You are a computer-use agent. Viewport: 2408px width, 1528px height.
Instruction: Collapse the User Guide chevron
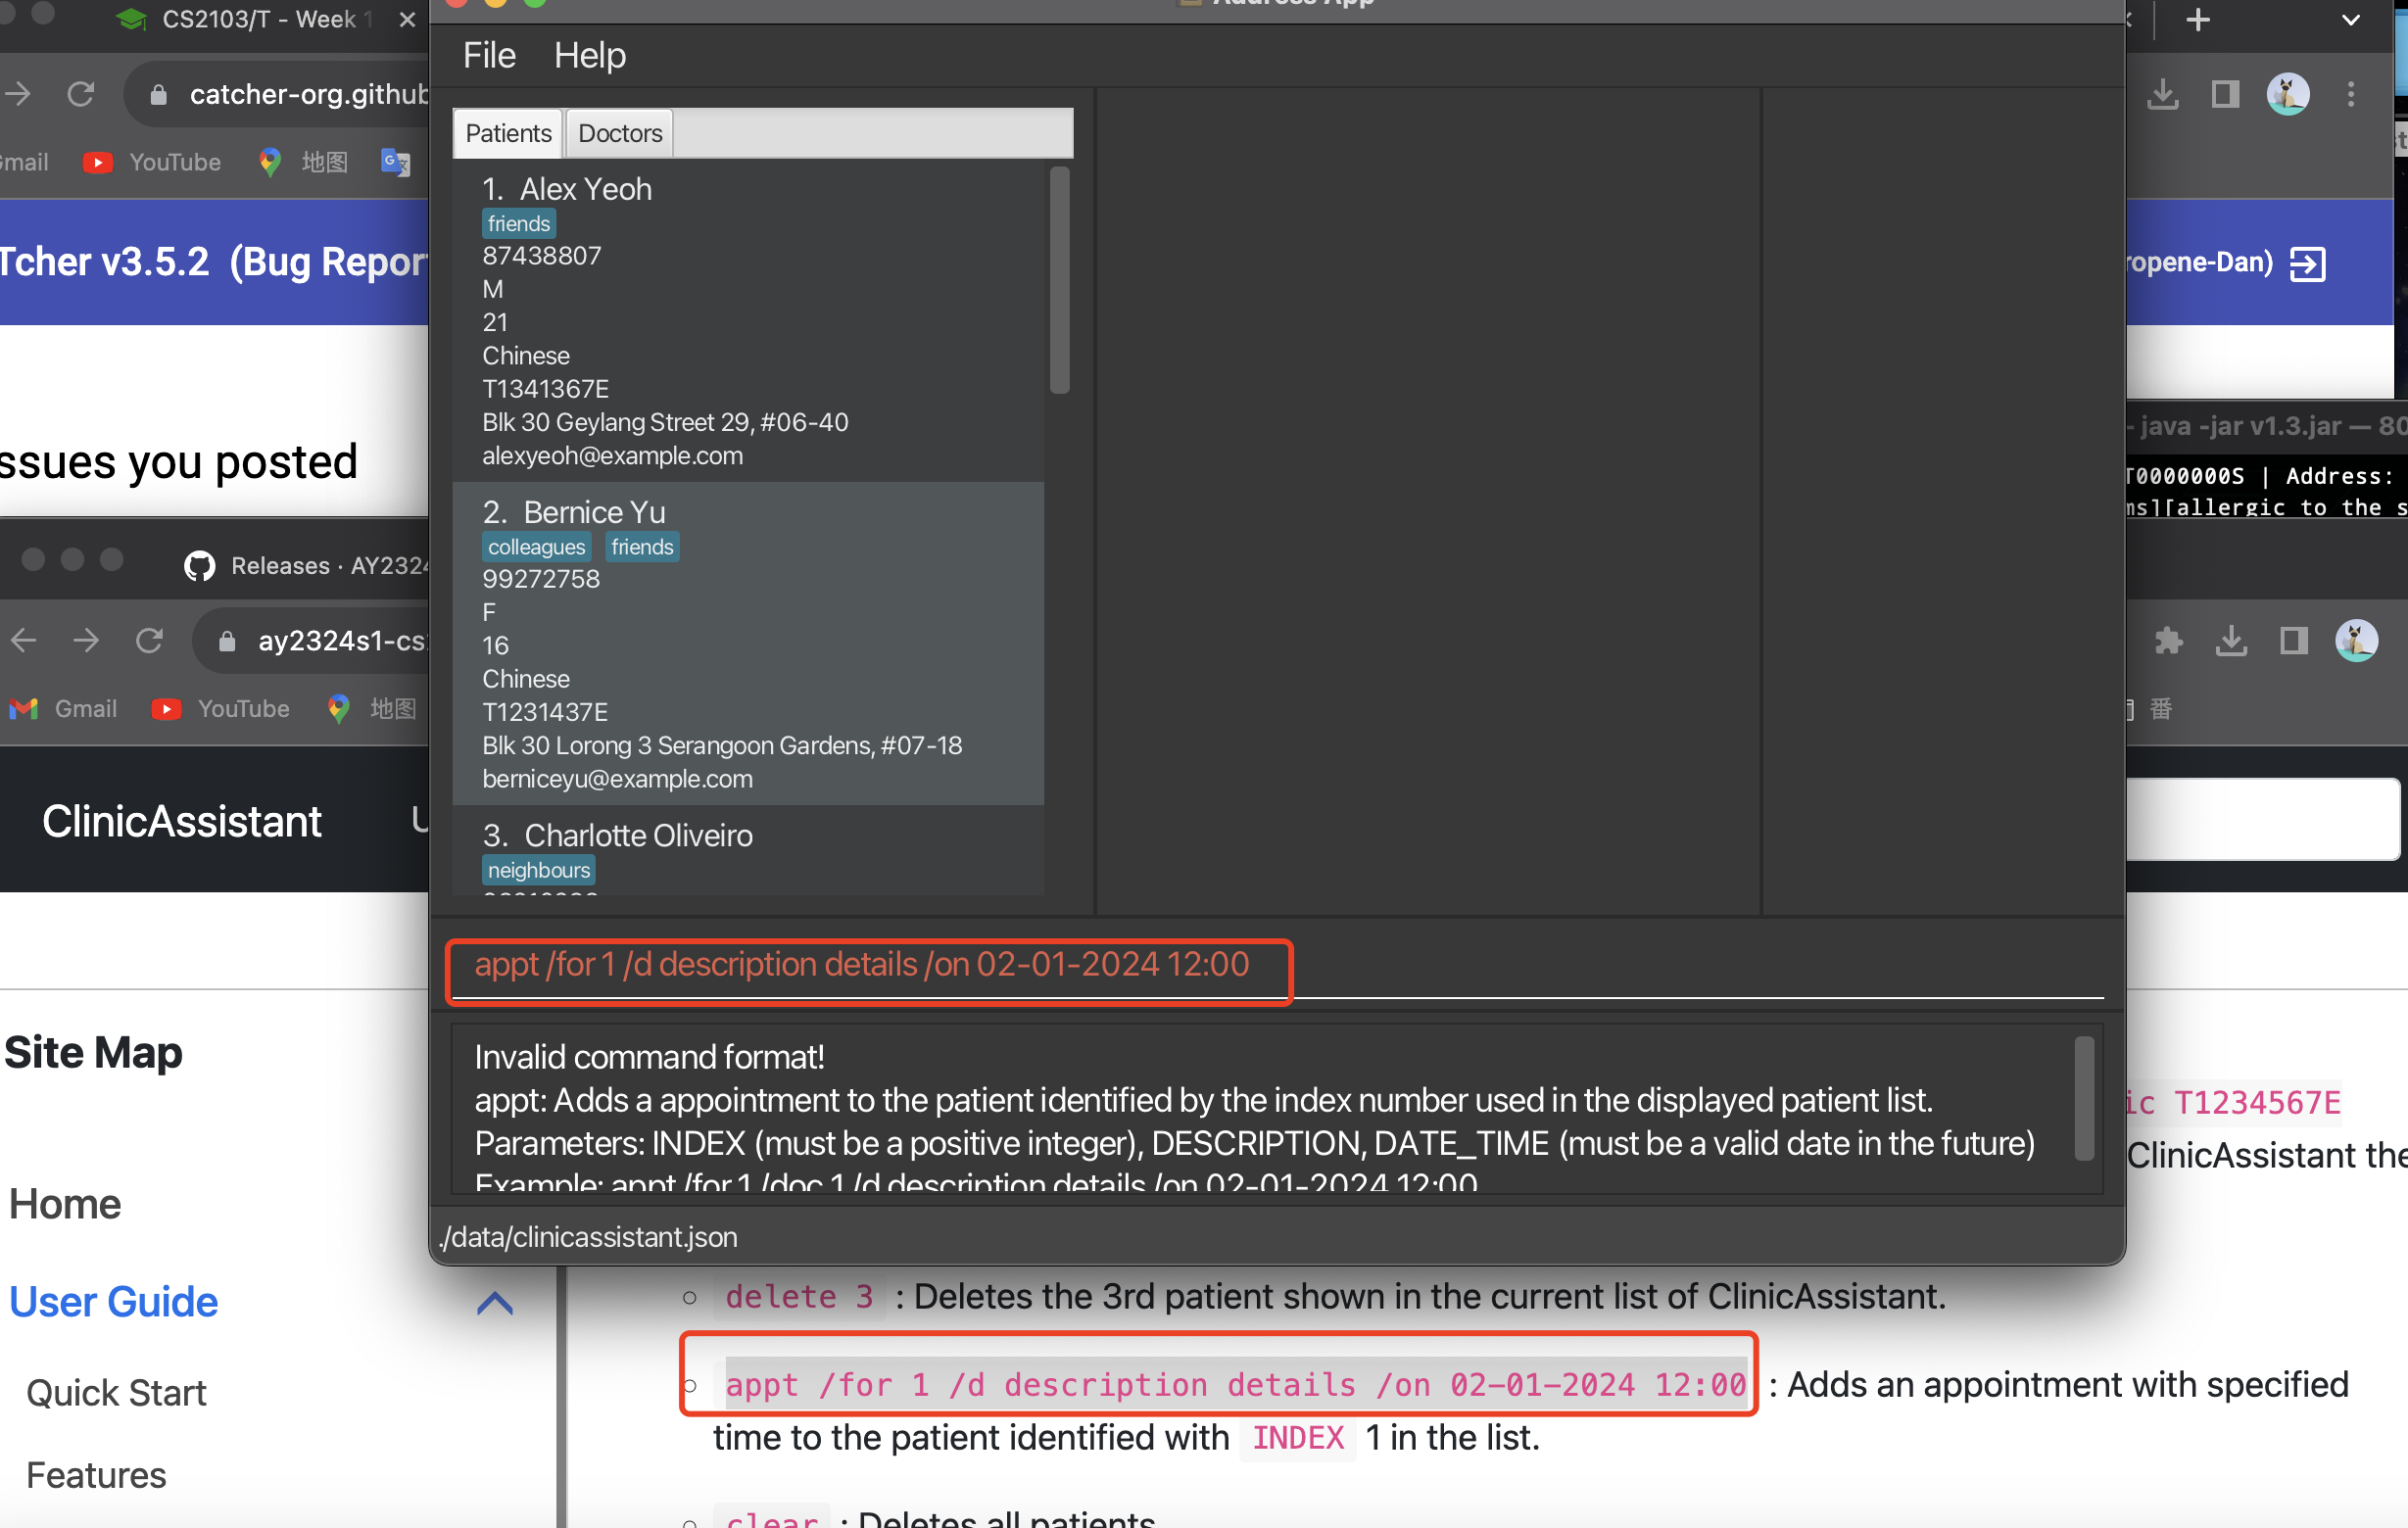coord(495,1302)
